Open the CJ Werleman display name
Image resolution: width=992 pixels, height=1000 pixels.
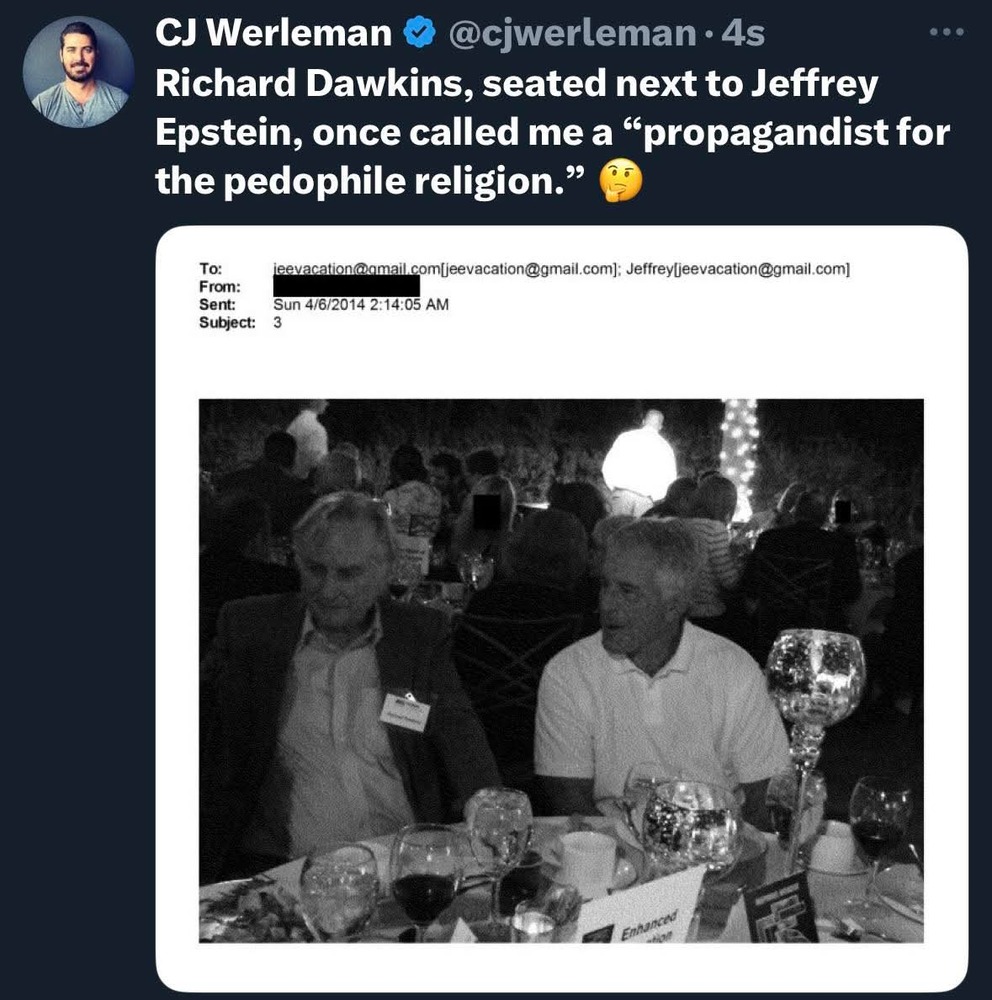click(x=273, y=33)
